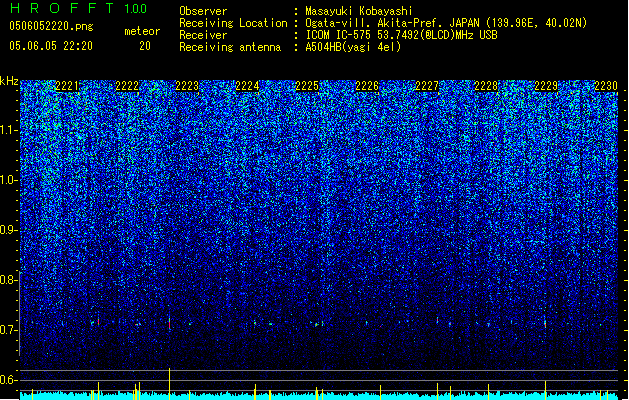Click the ICOM IC-575 receiver text
The width and height of the screenshot is (629, 400).
click(x=402, y=35)
